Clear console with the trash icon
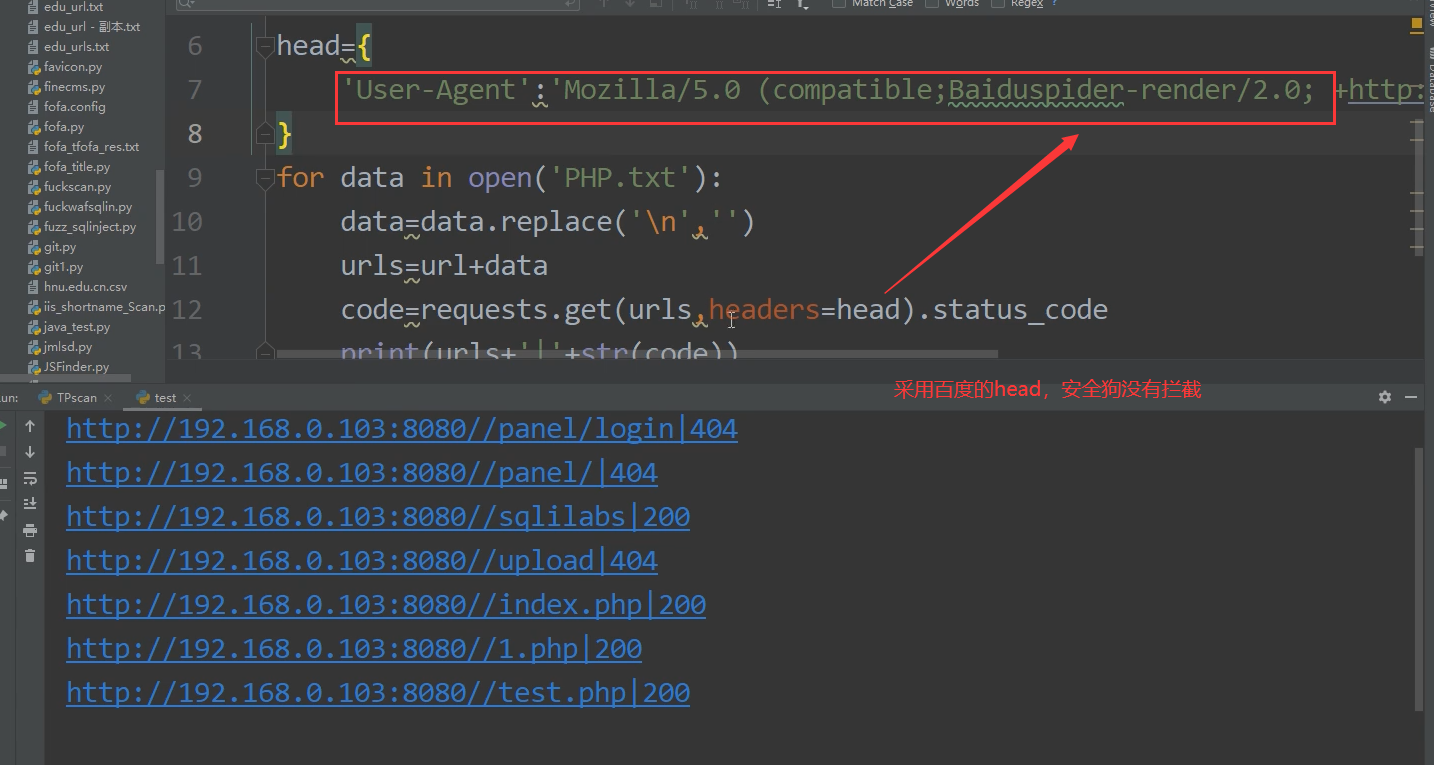 [30, 555]
